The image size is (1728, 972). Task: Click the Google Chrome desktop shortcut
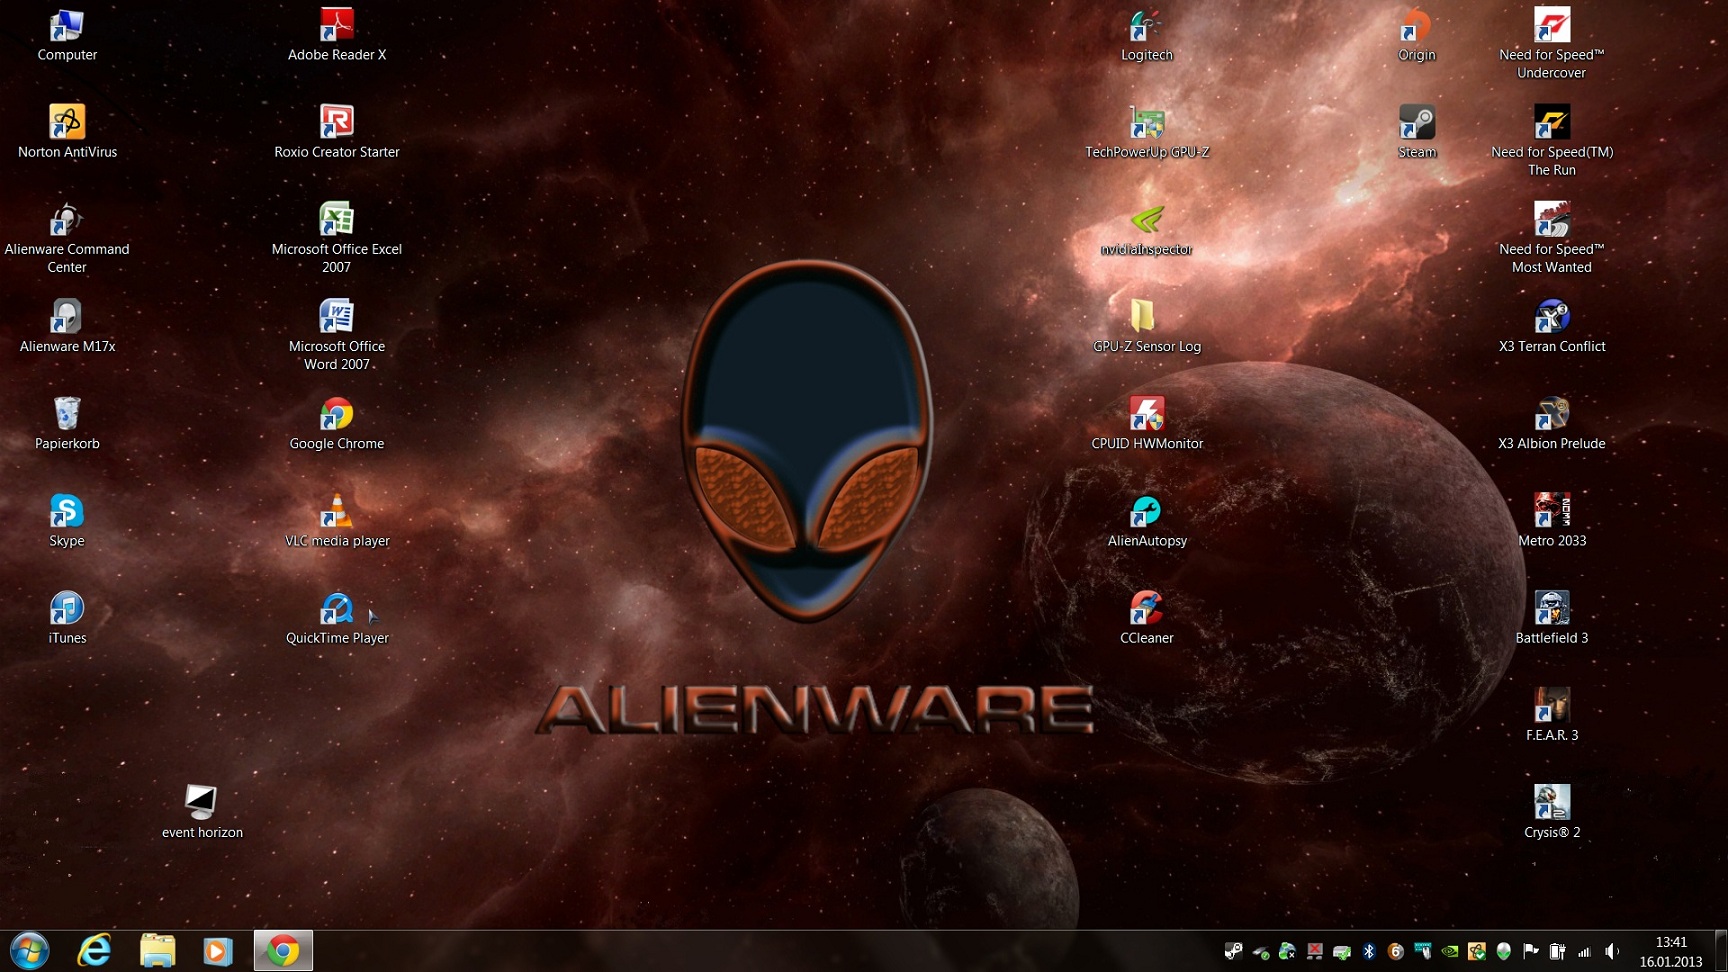point(337,423)
